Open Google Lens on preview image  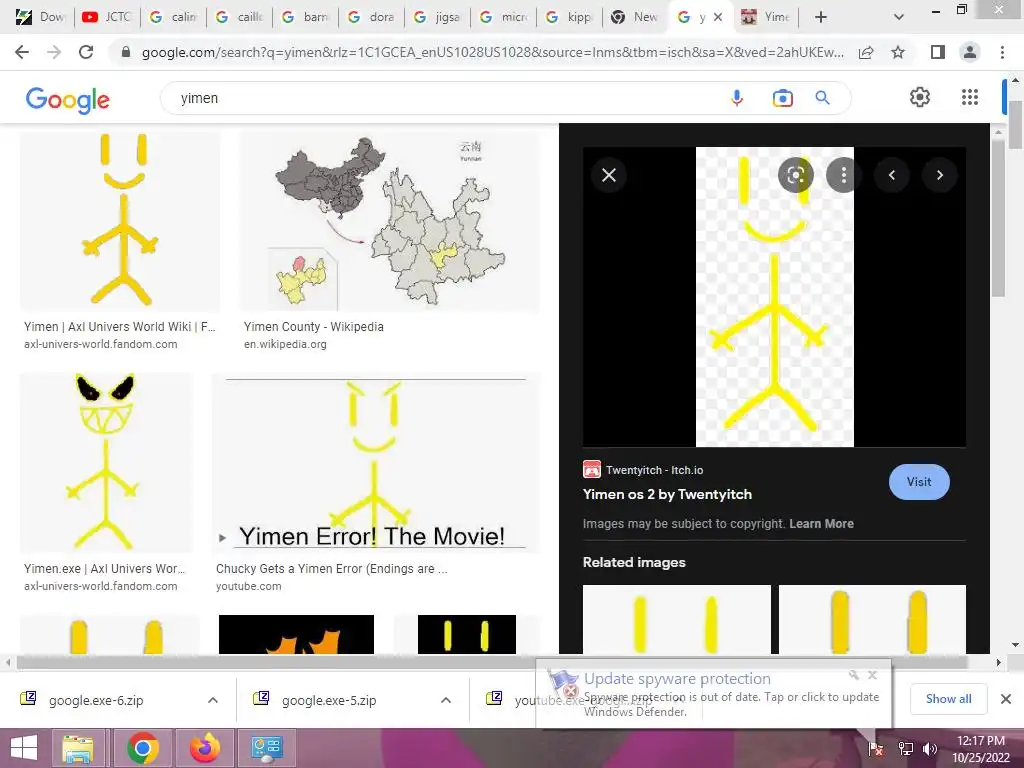795,175
